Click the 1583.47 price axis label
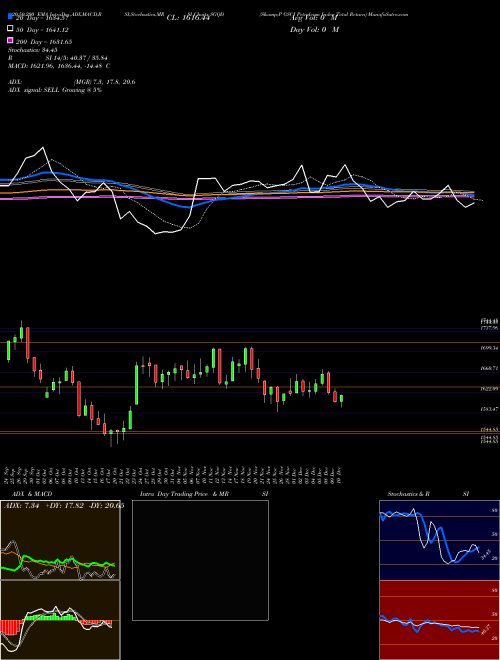The height and width of the screenshot is (660, 500). coord(489,409)
